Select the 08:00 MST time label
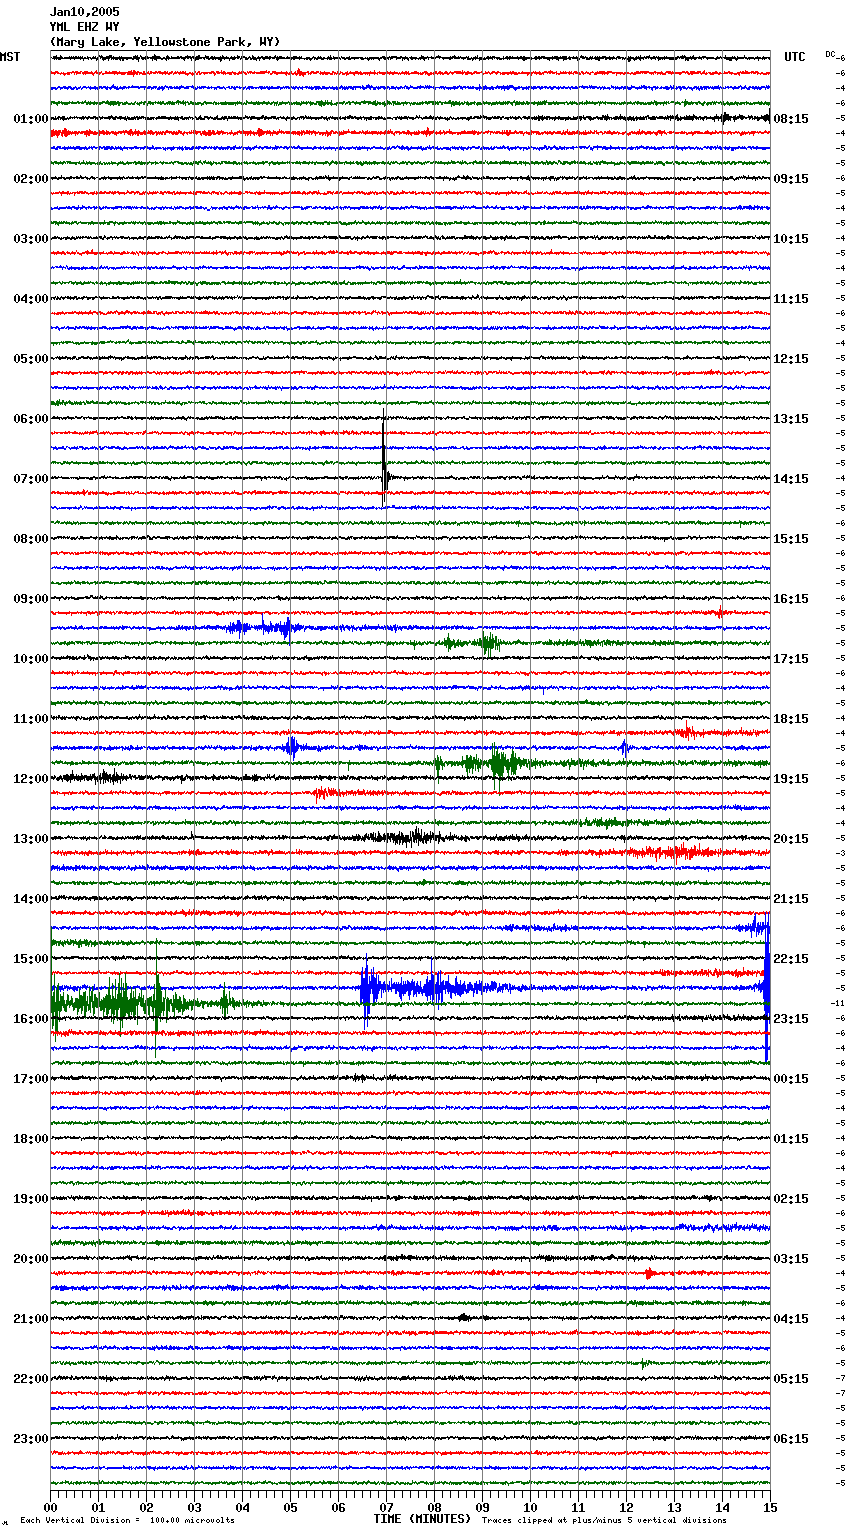 (31, 539)
